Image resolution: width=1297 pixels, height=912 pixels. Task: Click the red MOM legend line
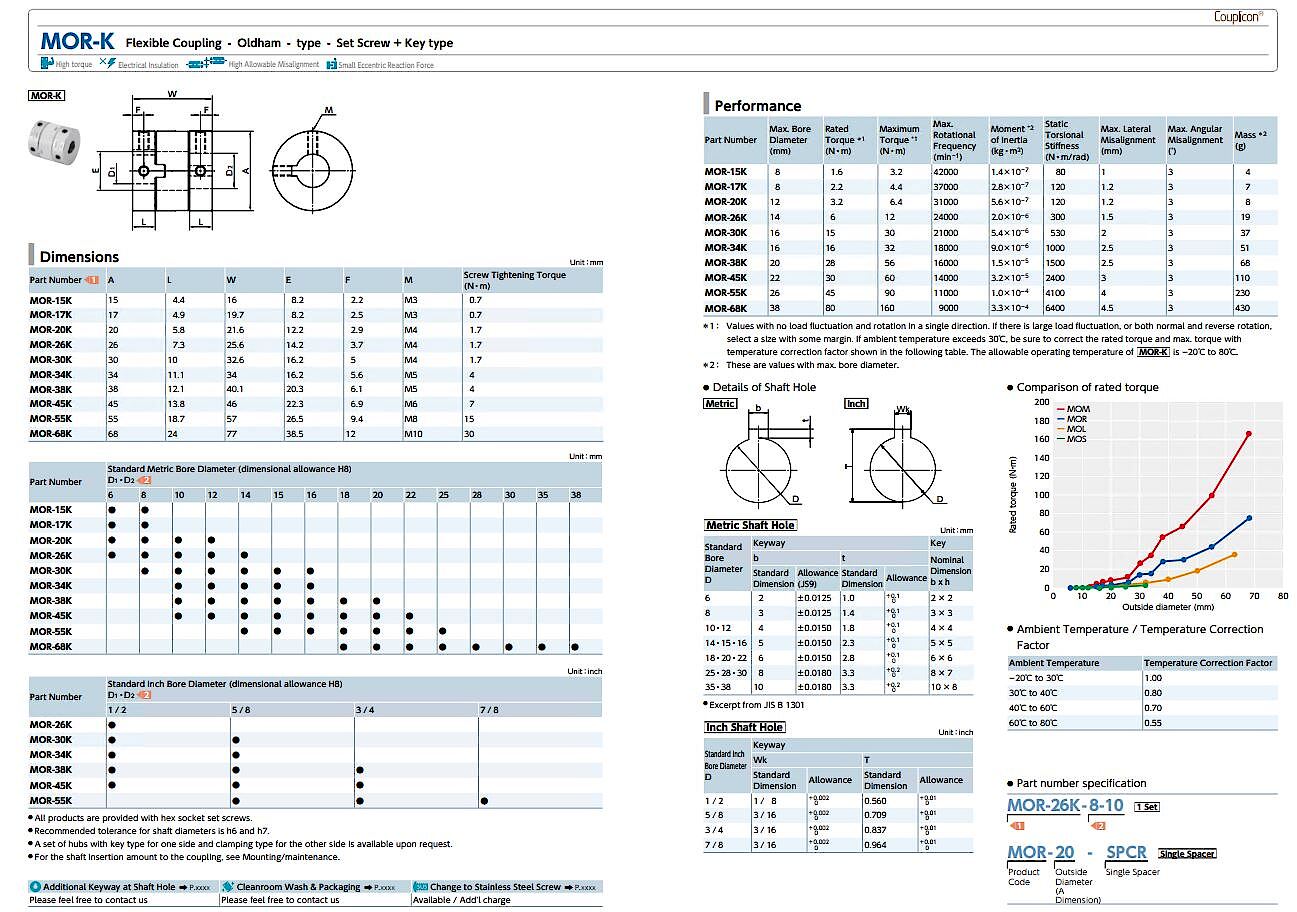[x=1061, y=409]
